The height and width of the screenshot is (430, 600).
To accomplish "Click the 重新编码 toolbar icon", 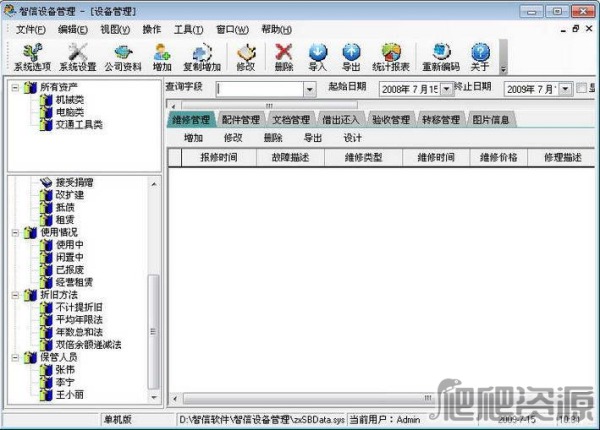I will coord(441,57).
